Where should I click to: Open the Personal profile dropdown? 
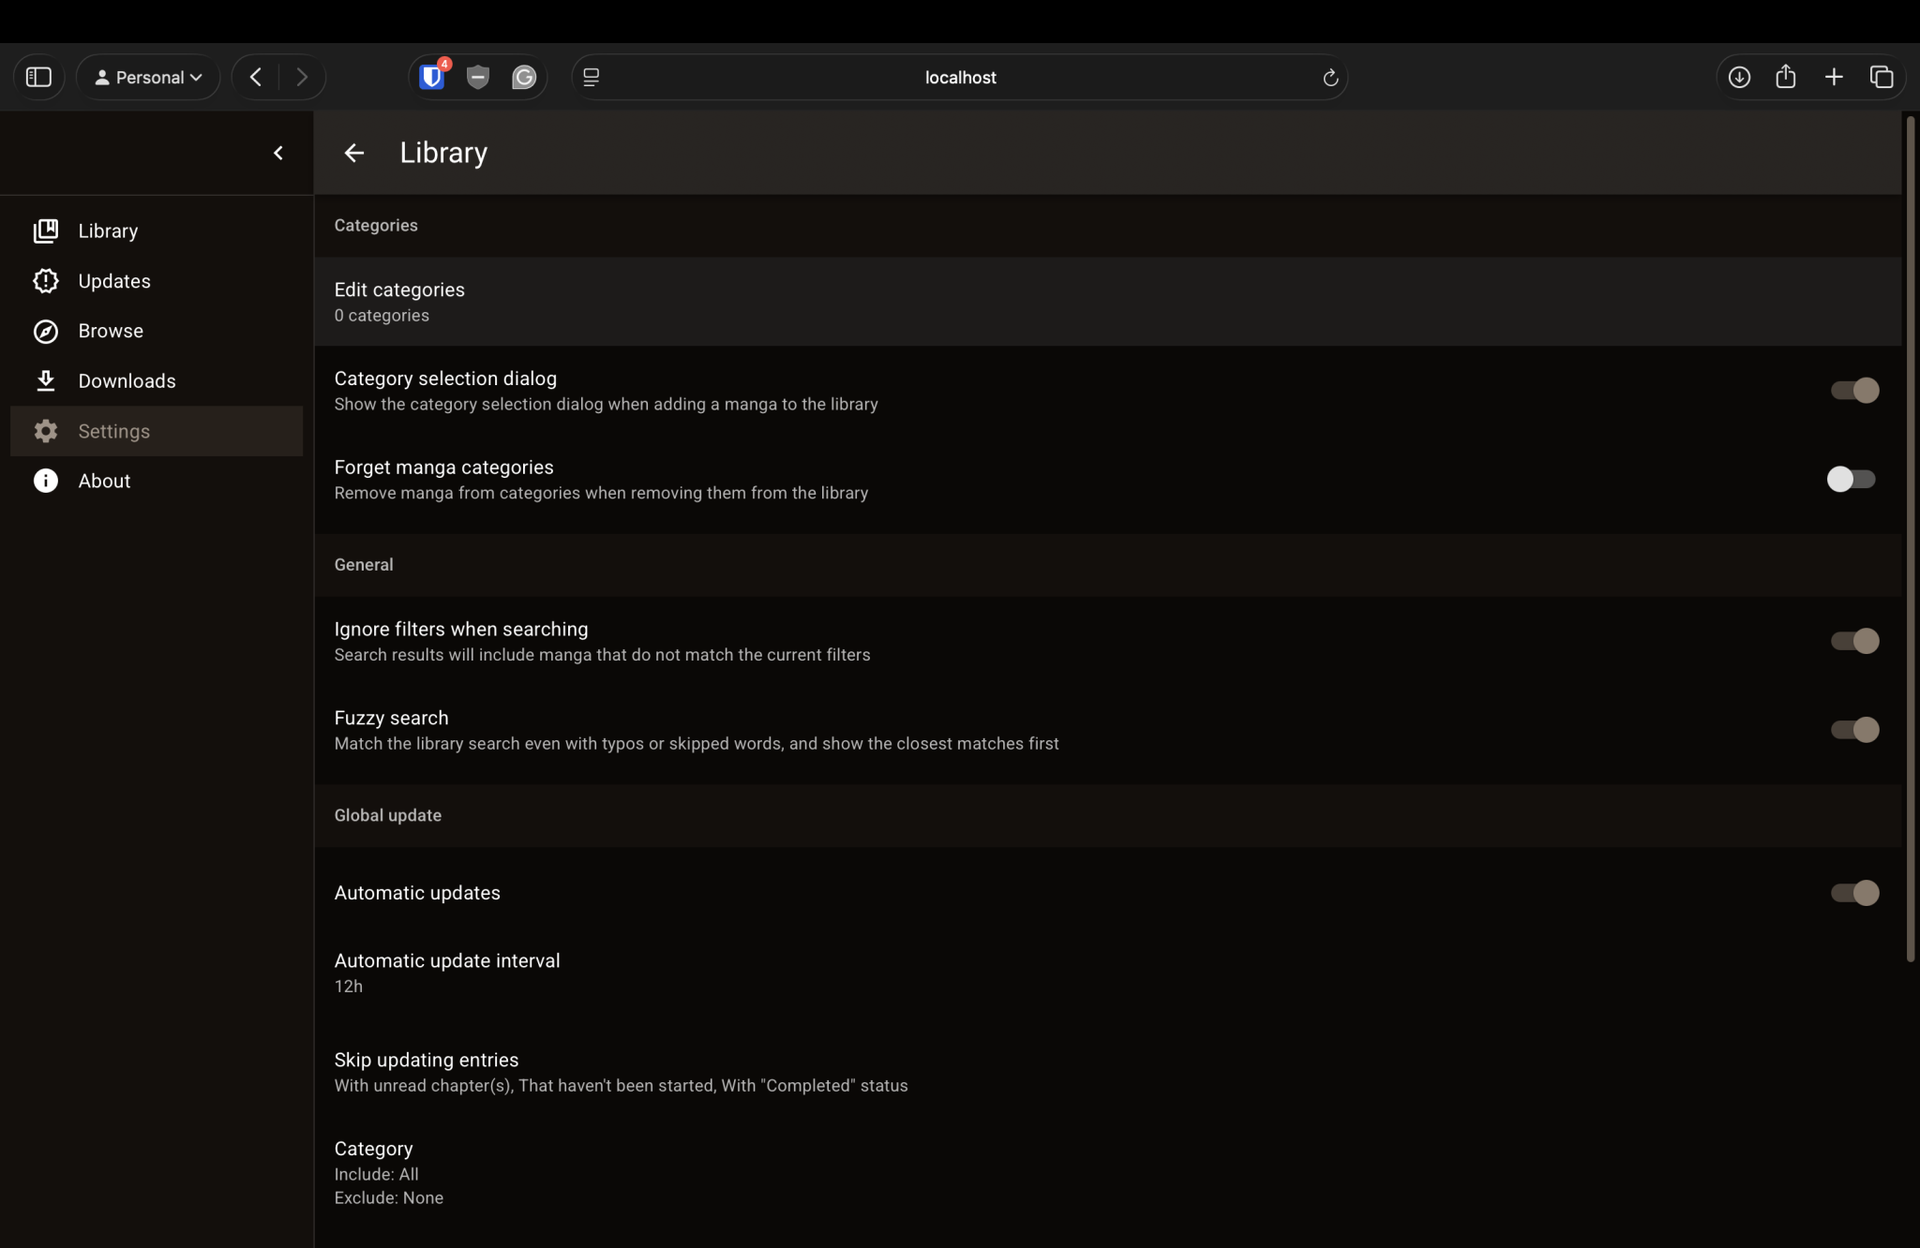148,77
